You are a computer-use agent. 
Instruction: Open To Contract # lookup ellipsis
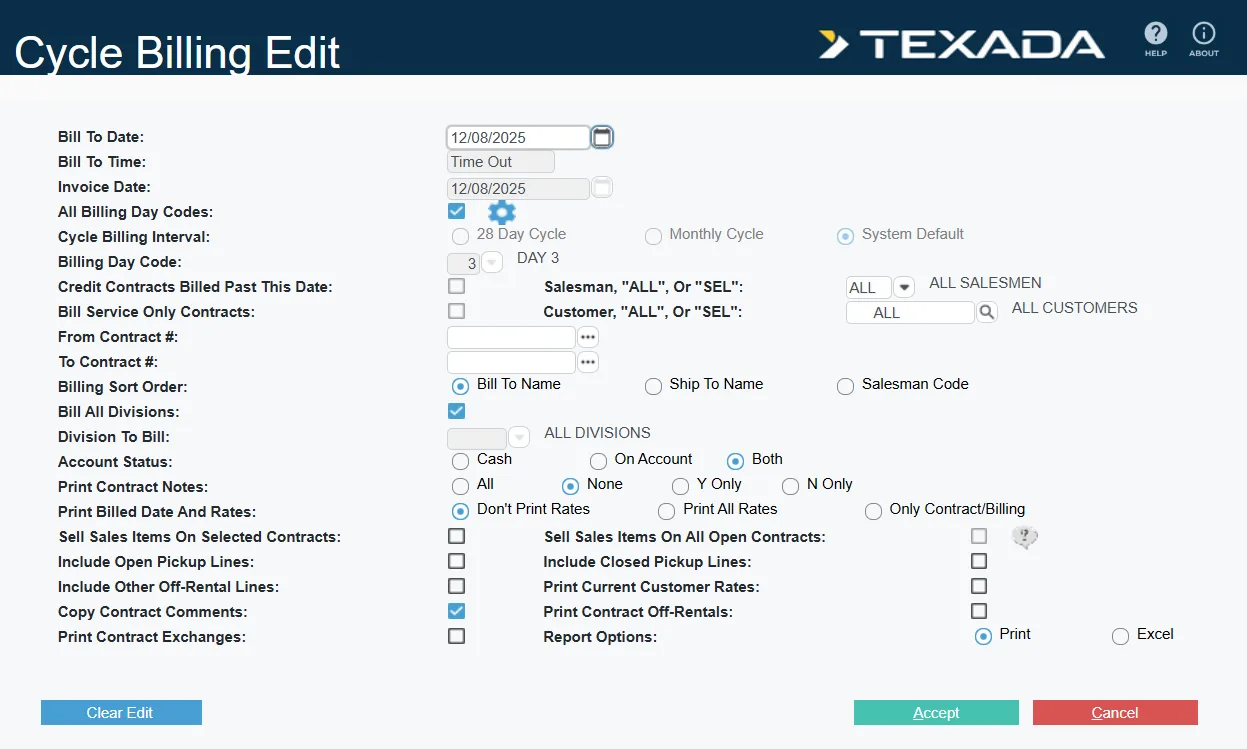pyautogui.click(x=588, y=362)
